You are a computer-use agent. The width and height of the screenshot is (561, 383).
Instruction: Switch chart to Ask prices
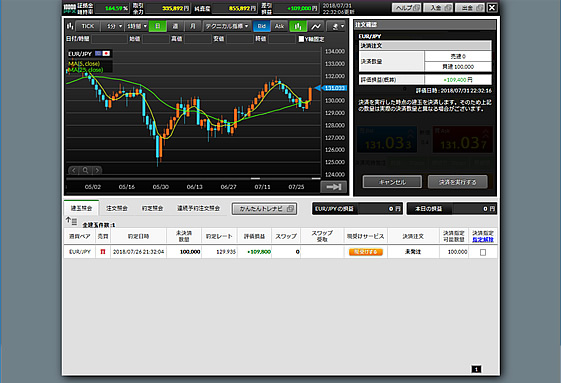click(279, 26)
